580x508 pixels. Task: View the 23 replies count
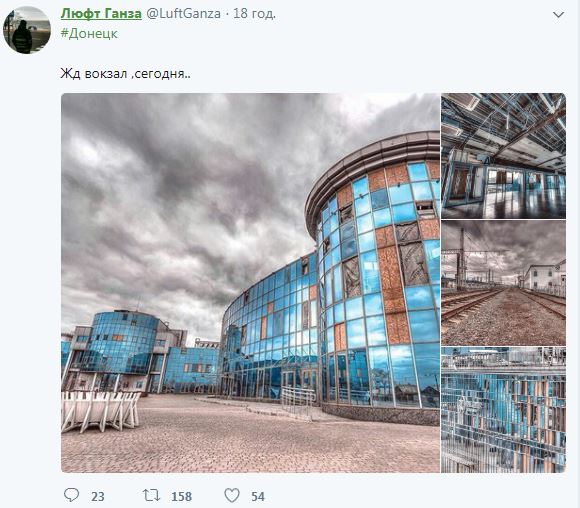click(98, 497)
